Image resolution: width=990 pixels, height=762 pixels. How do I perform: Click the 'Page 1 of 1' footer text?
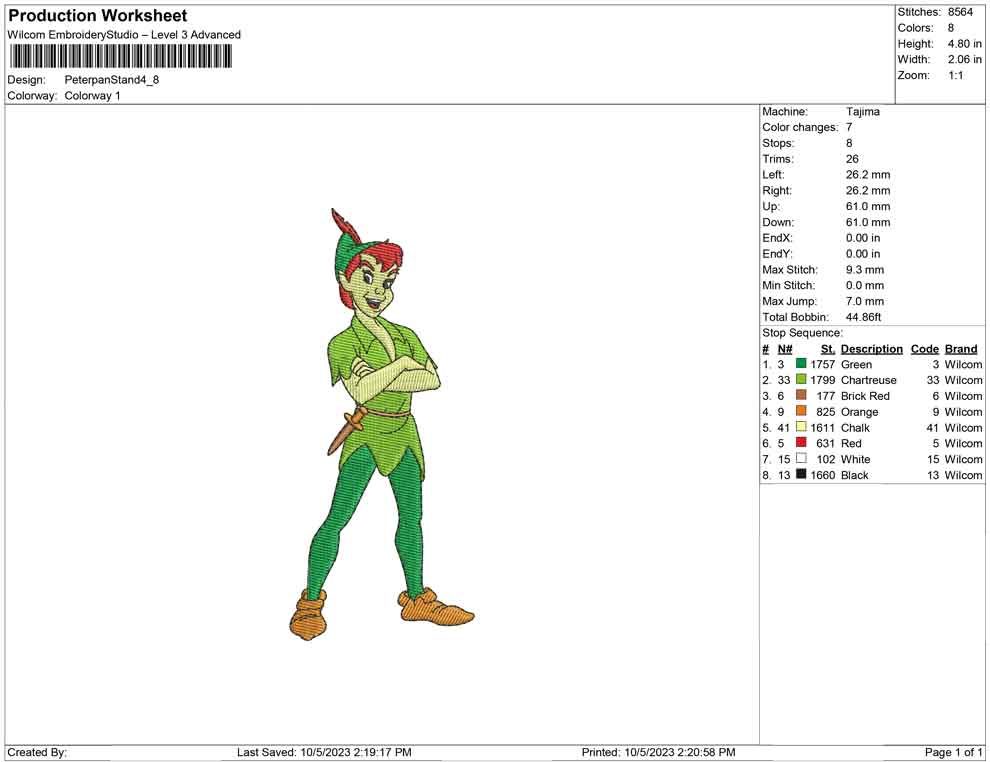click(953, 752)
